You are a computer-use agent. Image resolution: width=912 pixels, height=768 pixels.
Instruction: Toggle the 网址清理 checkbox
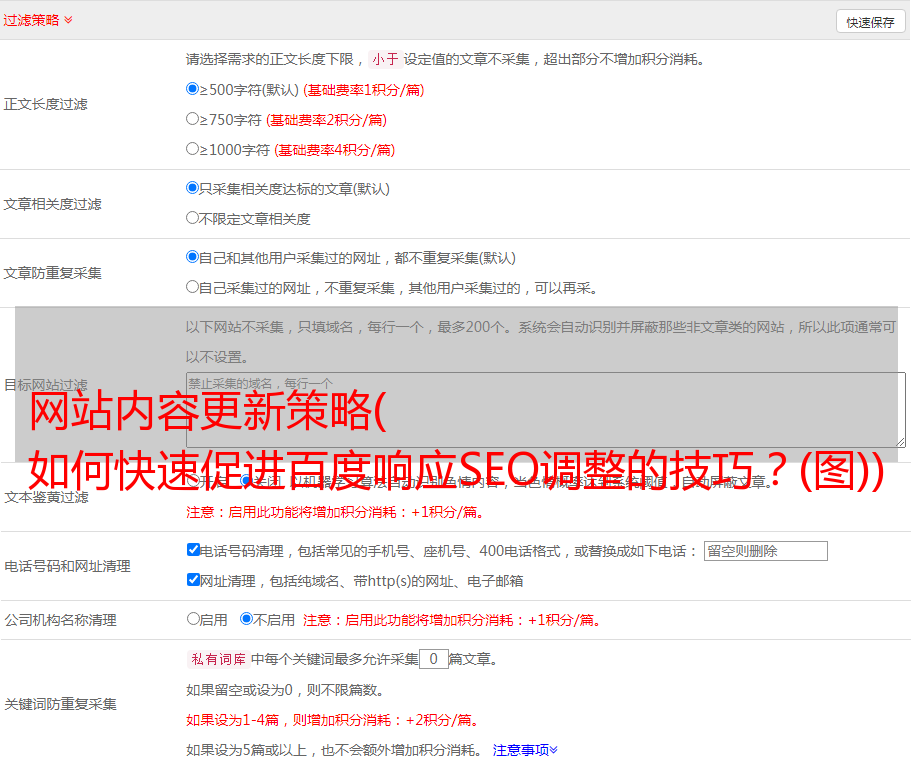(x=193, y=580)
